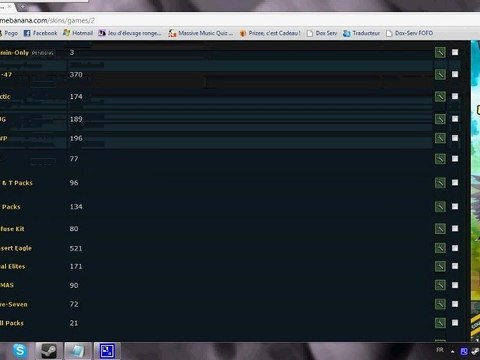The height and width of the screenshot is (360, 480).
Task: Click the green tool icon in the 174 count row
Action: click(x=440, y=97)
